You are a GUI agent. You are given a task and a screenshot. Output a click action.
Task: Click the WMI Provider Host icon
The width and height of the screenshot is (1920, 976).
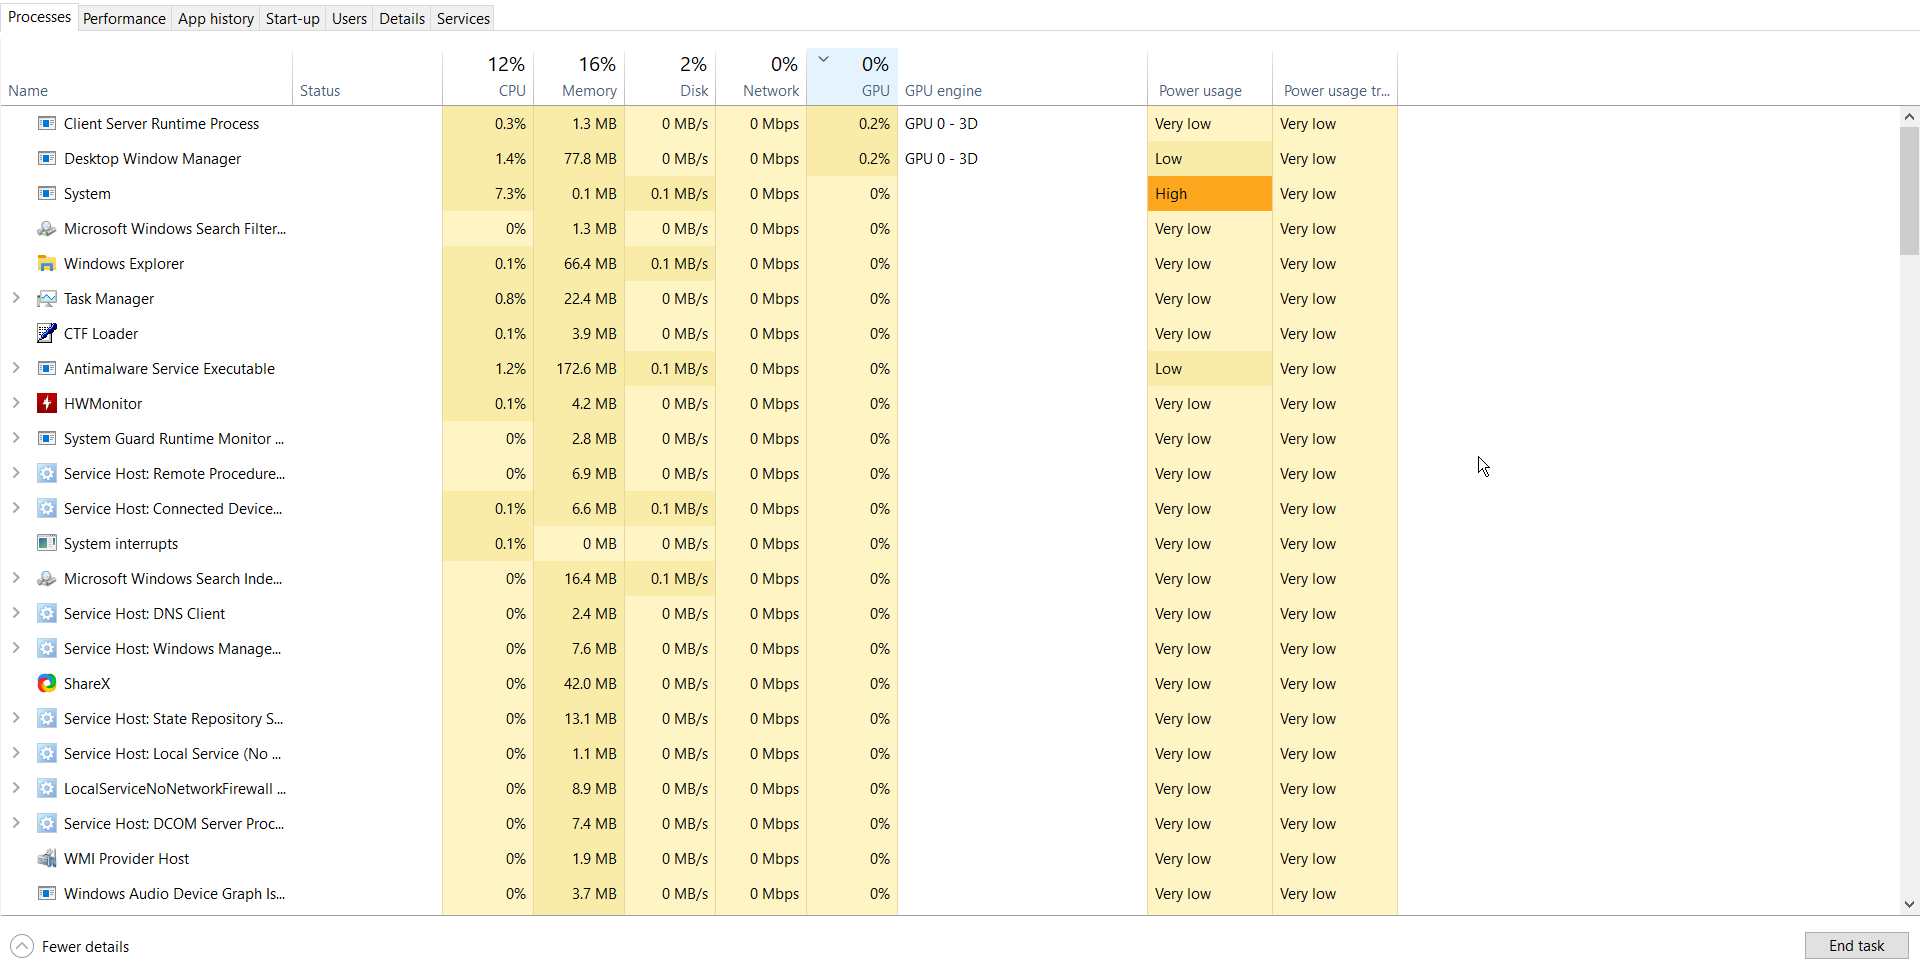[x=46, y=859]
